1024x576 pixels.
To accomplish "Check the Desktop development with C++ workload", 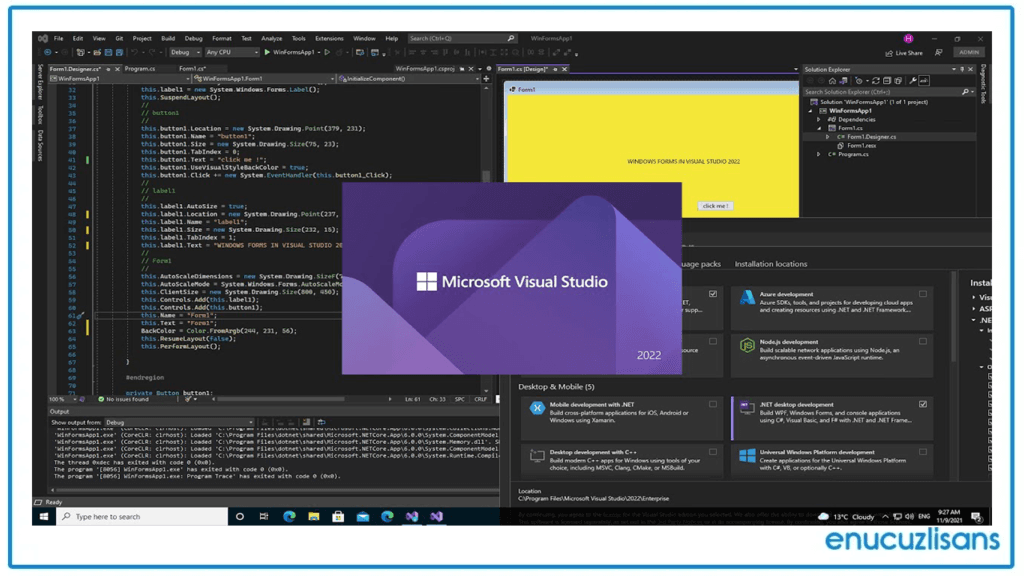I will point(713,451).
